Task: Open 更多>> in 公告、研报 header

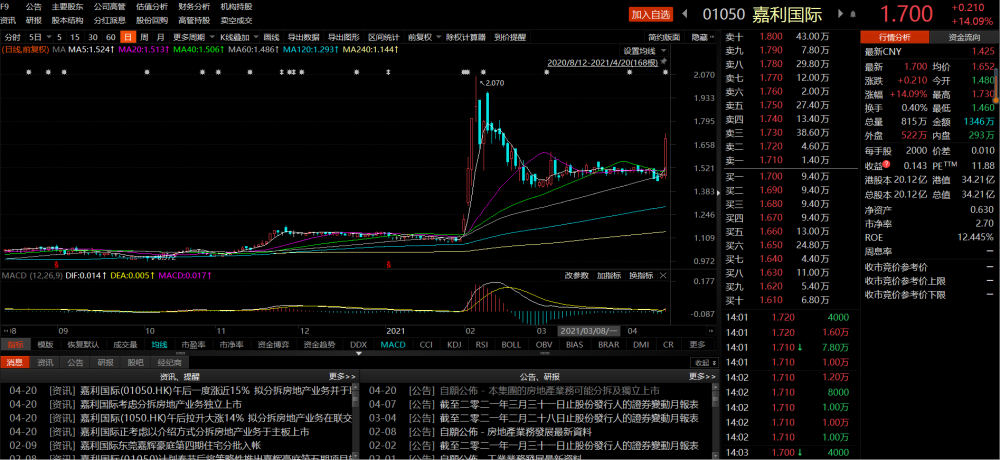Action: (700, 376)
